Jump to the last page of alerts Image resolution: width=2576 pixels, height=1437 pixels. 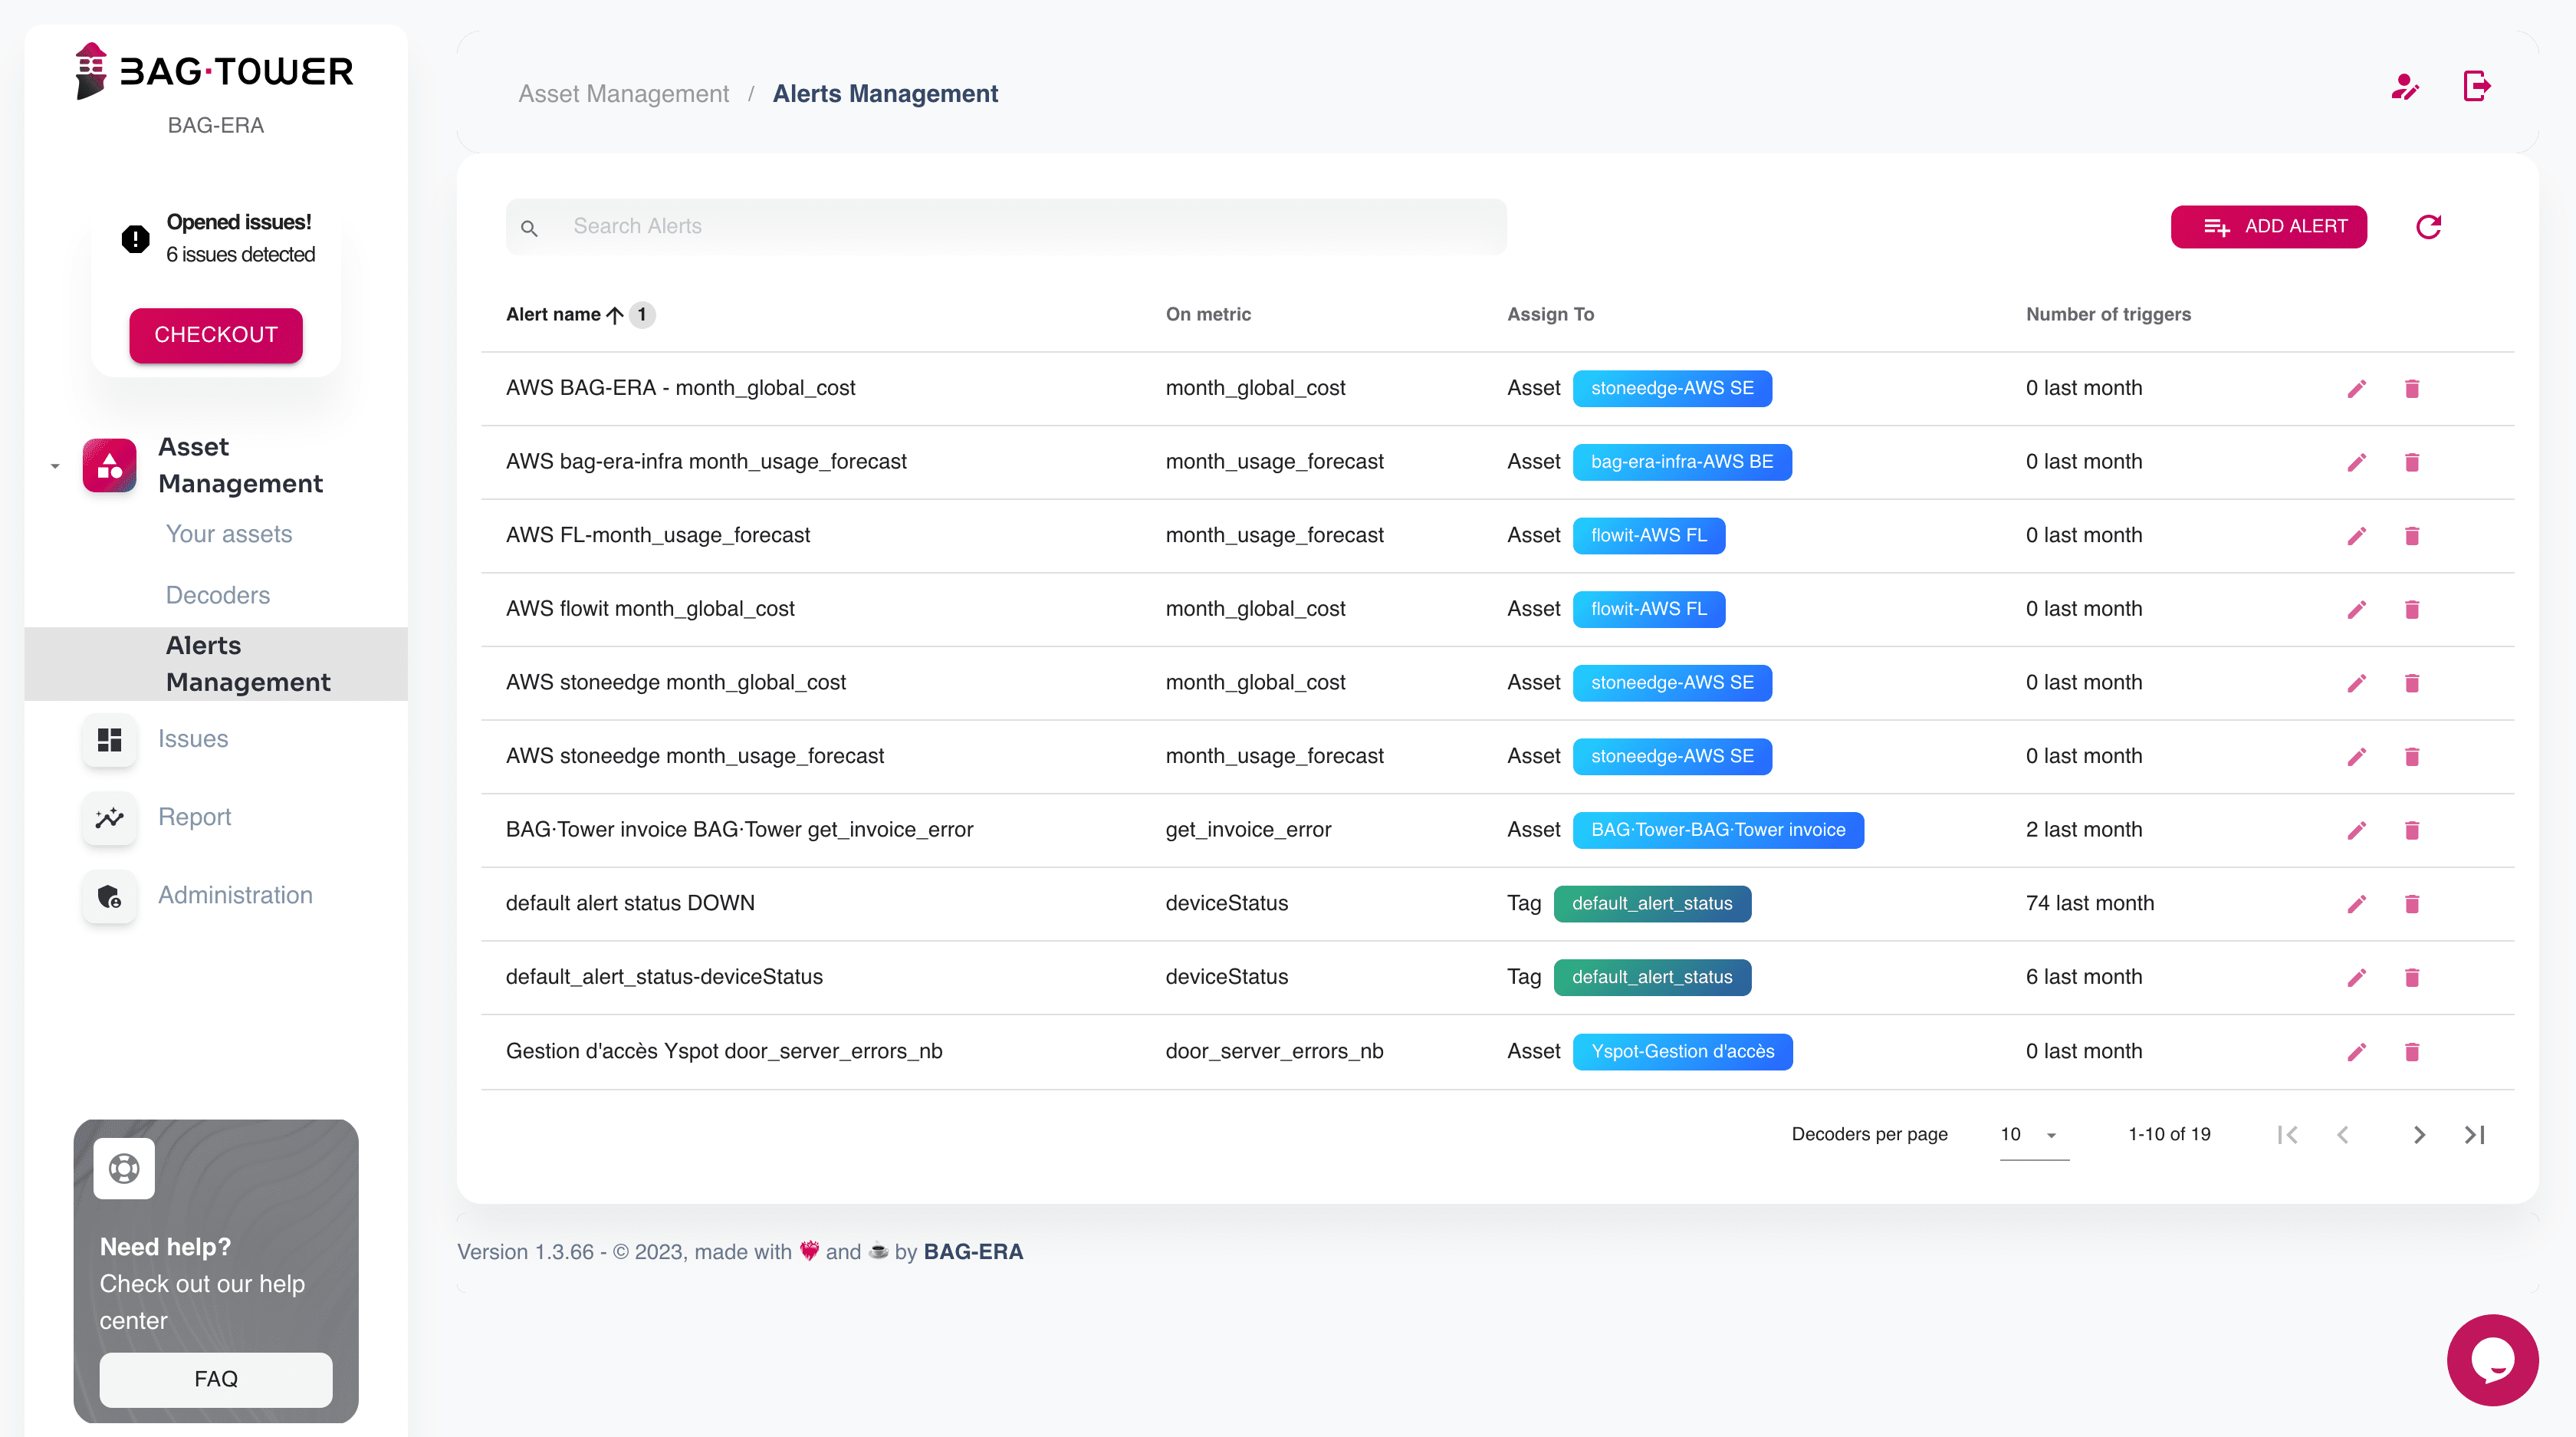pyautogui.click(x=2474, y=1134)
